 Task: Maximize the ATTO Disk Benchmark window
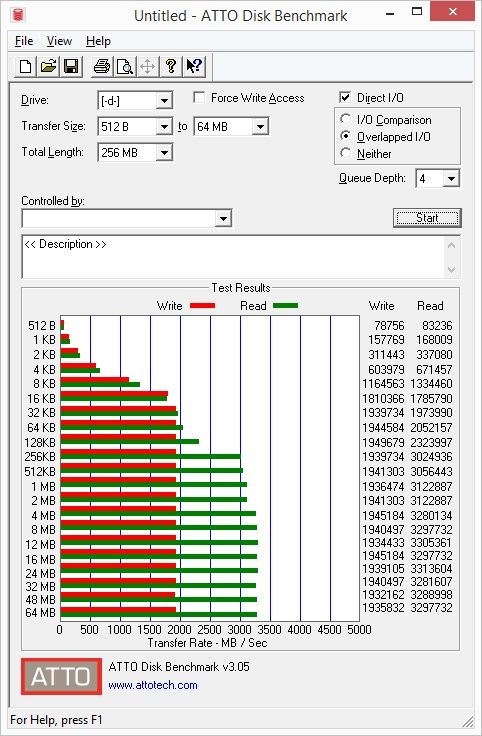[417, 12]
